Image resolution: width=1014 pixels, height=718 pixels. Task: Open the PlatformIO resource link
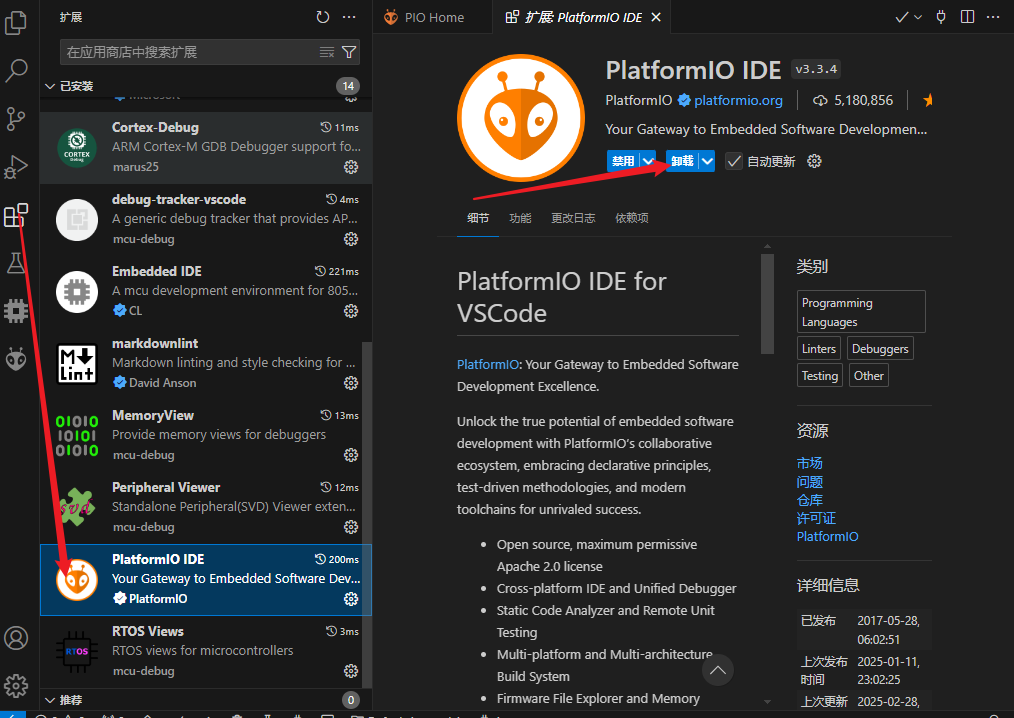828,536
